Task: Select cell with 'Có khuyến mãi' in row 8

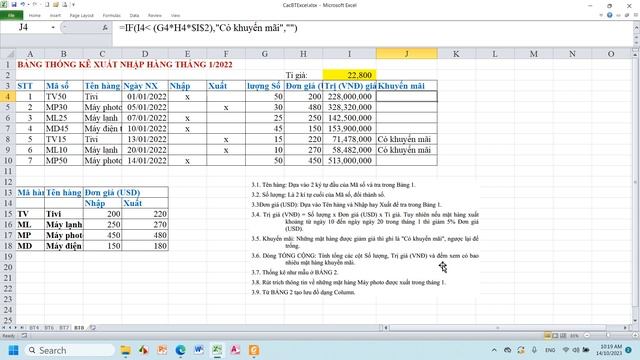Action: tap(407, 139)
